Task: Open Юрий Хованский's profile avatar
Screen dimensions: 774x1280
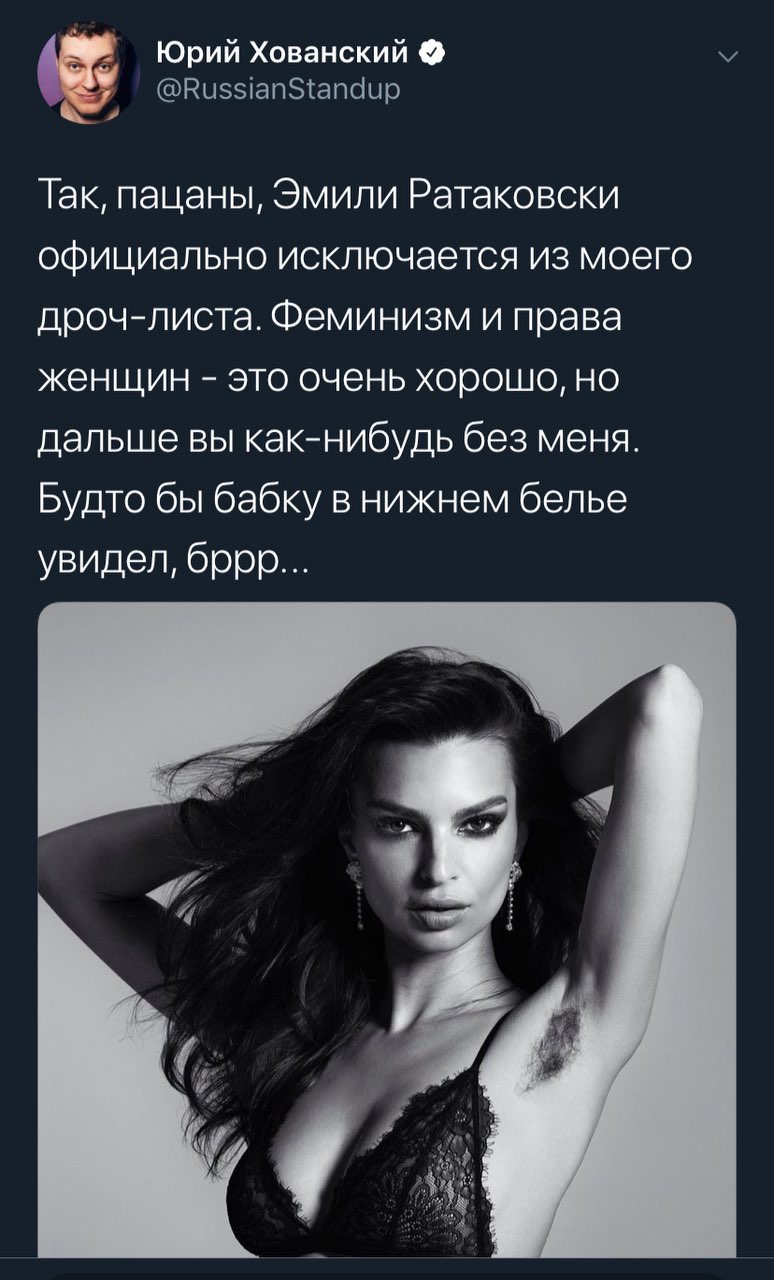Action: point(88,72)
